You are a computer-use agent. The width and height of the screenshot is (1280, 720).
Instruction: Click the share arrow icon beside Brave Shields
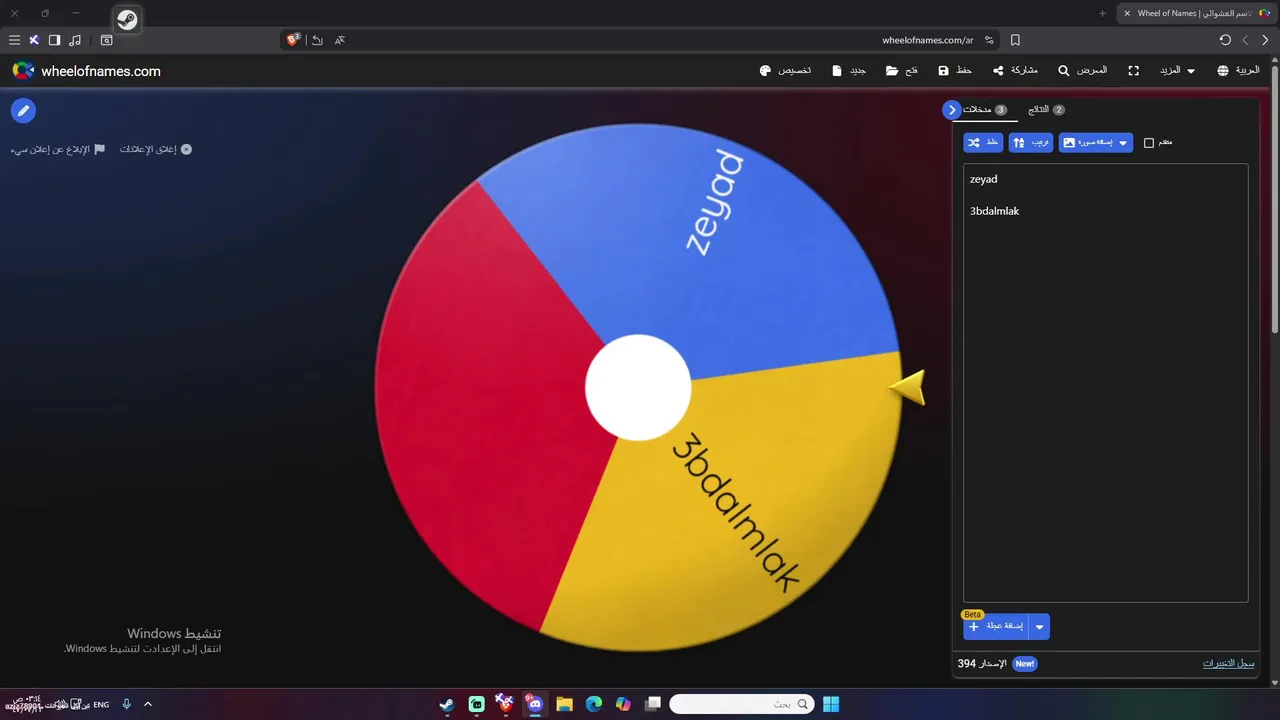(317, 40)
